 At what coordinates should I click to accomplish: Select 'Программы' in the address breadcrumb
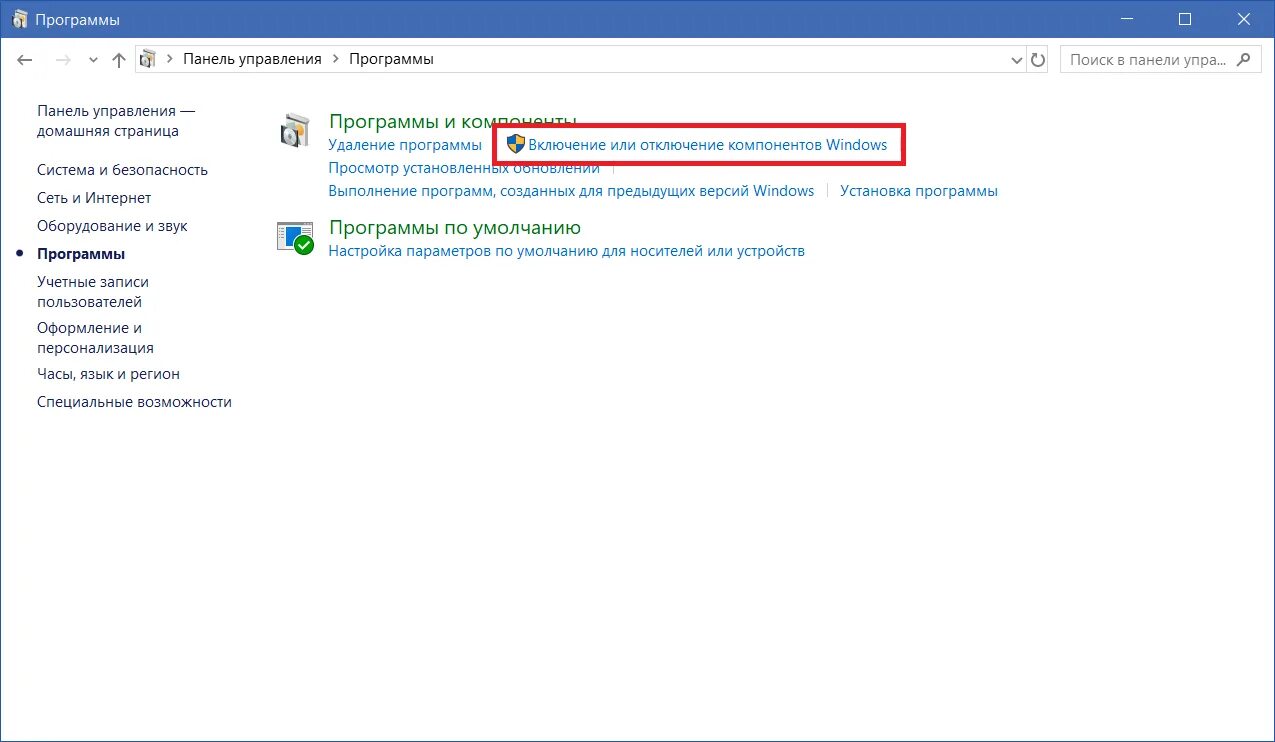point(391,59)
